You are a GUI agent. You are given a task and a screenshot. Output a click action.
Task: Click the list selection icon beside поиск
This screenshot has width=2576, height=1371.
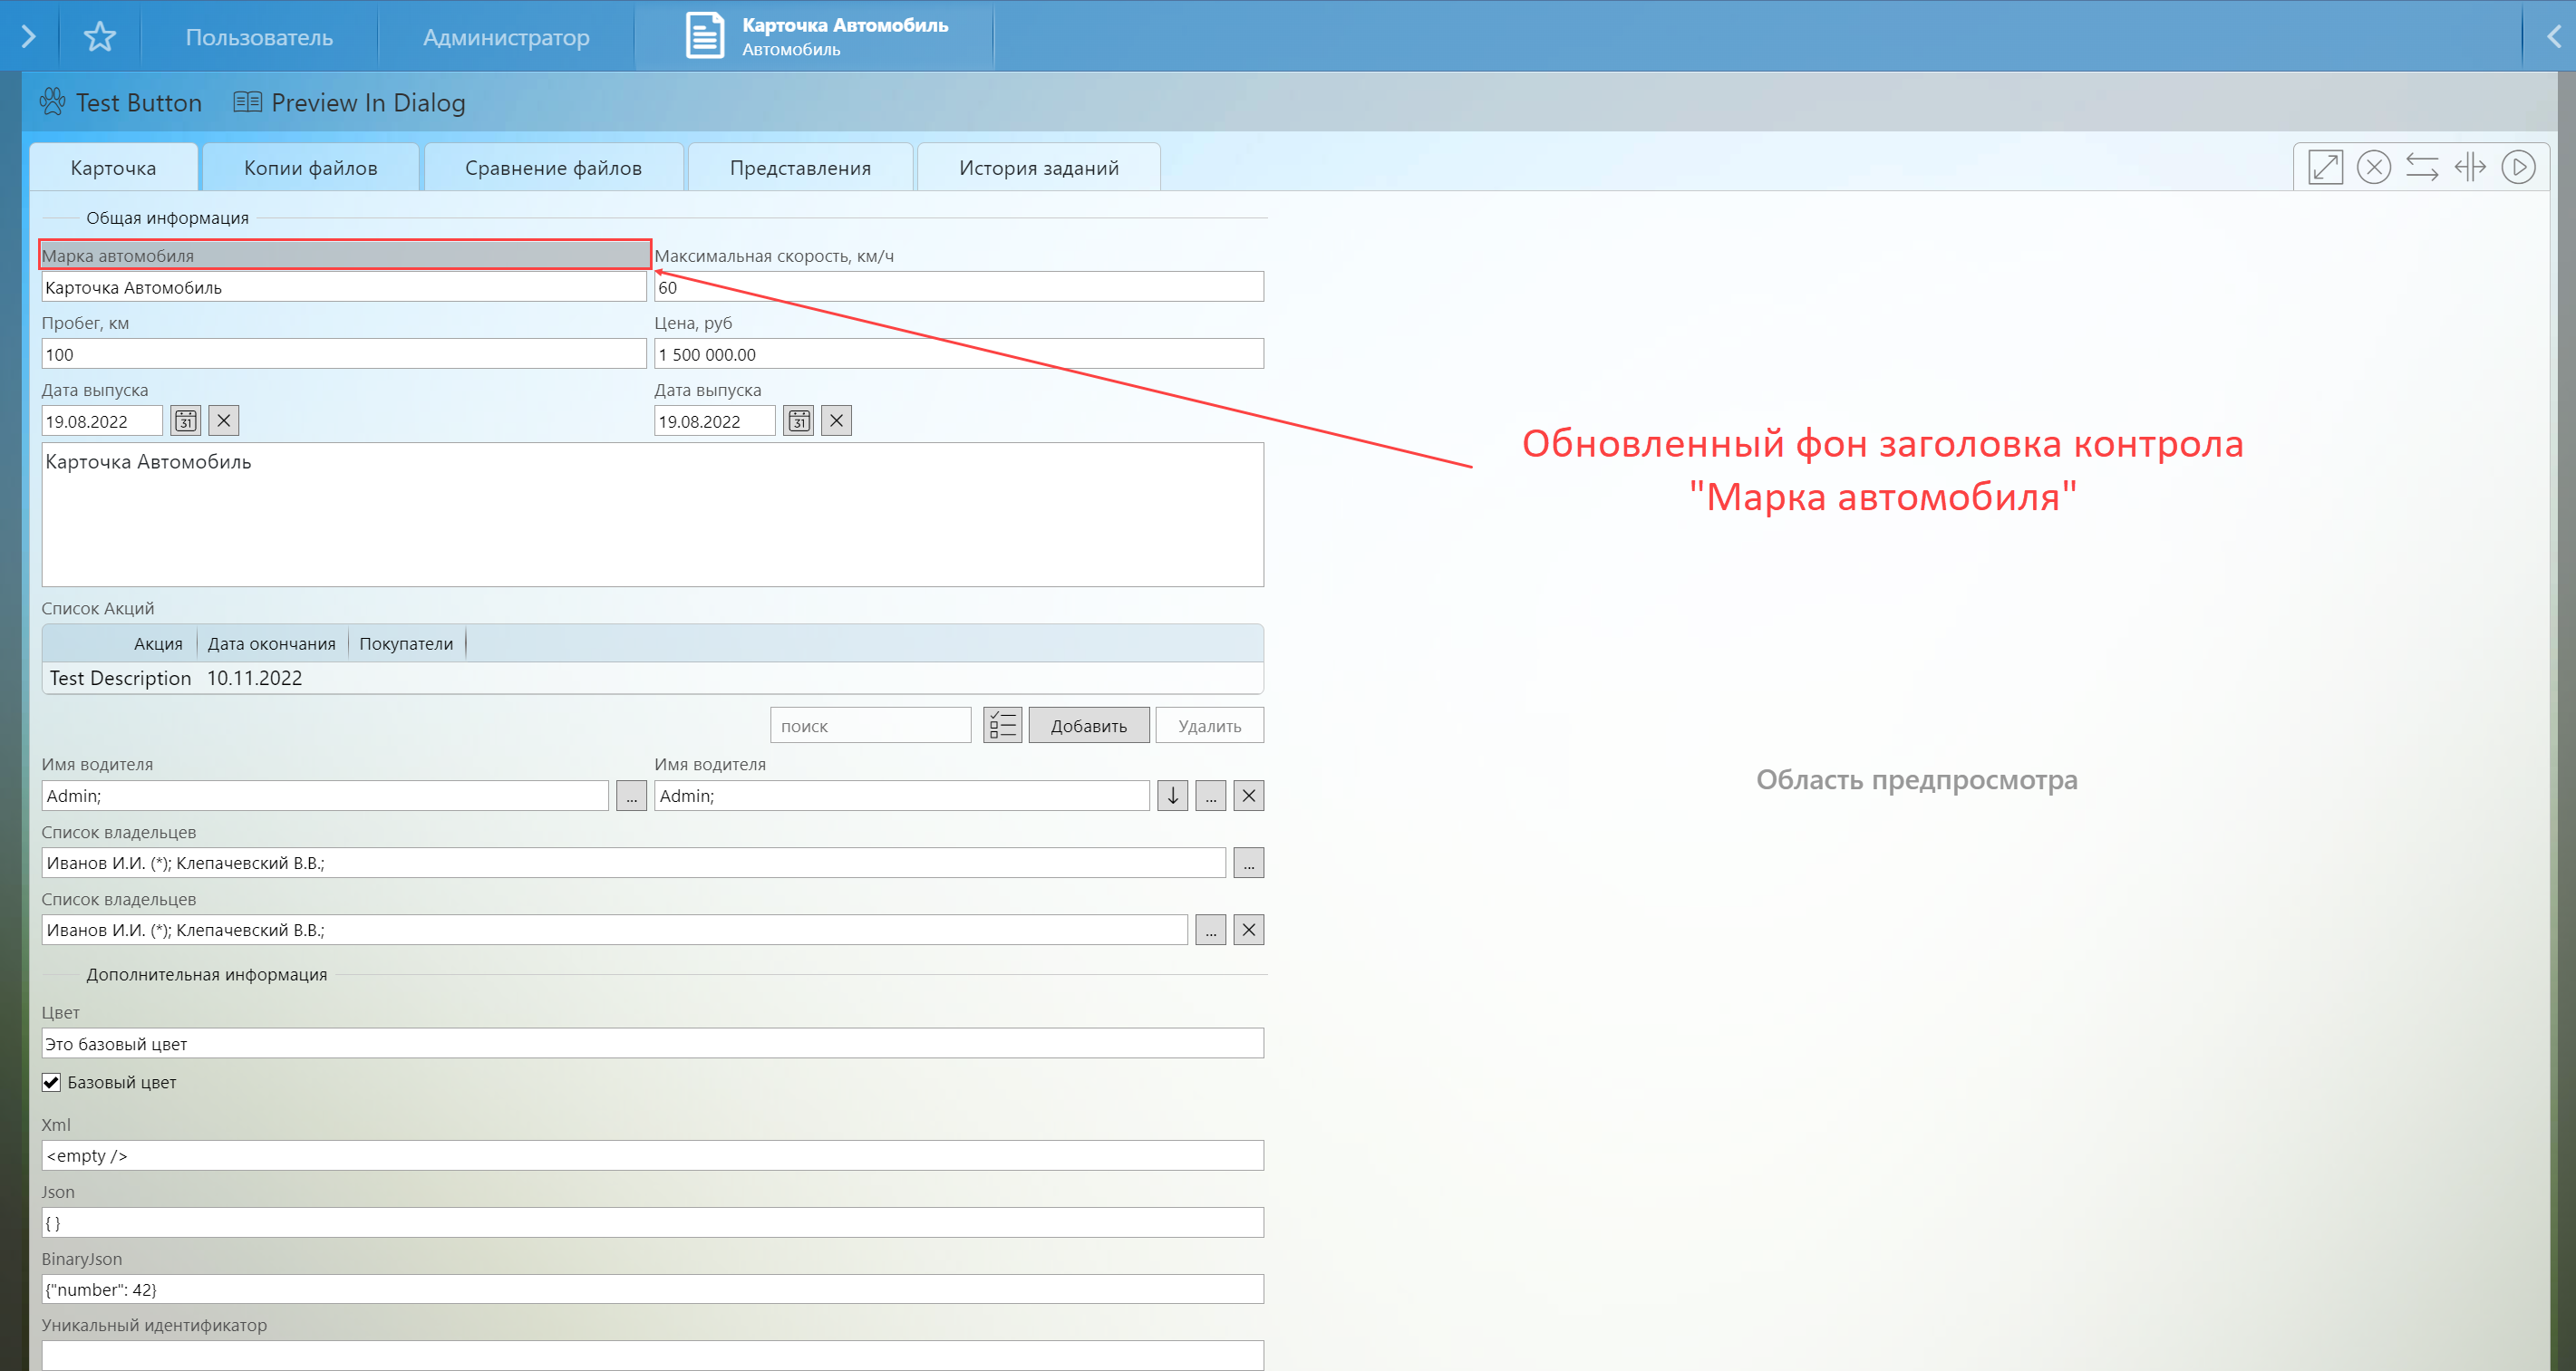coord(1001,726)
